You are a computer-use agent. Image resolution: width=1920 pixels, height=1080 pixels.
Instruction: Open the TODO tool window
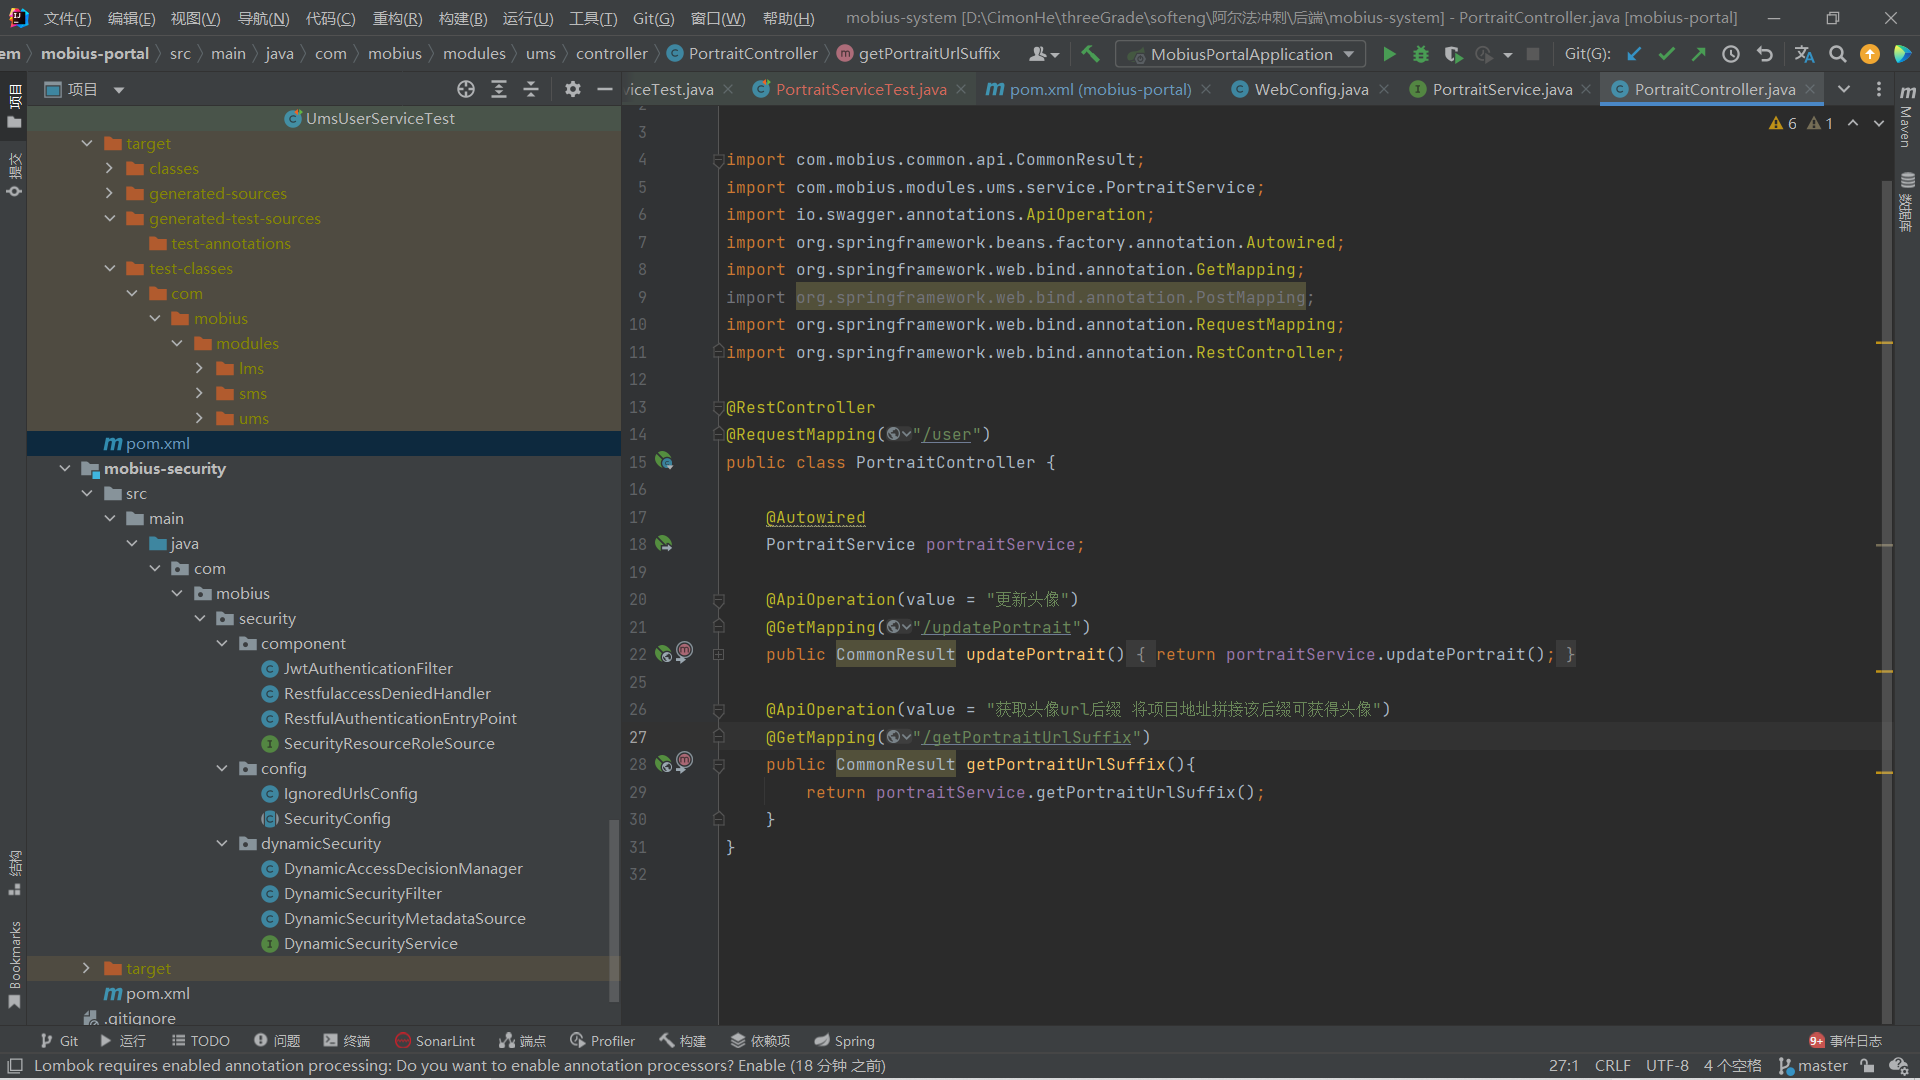point(200,1041)
